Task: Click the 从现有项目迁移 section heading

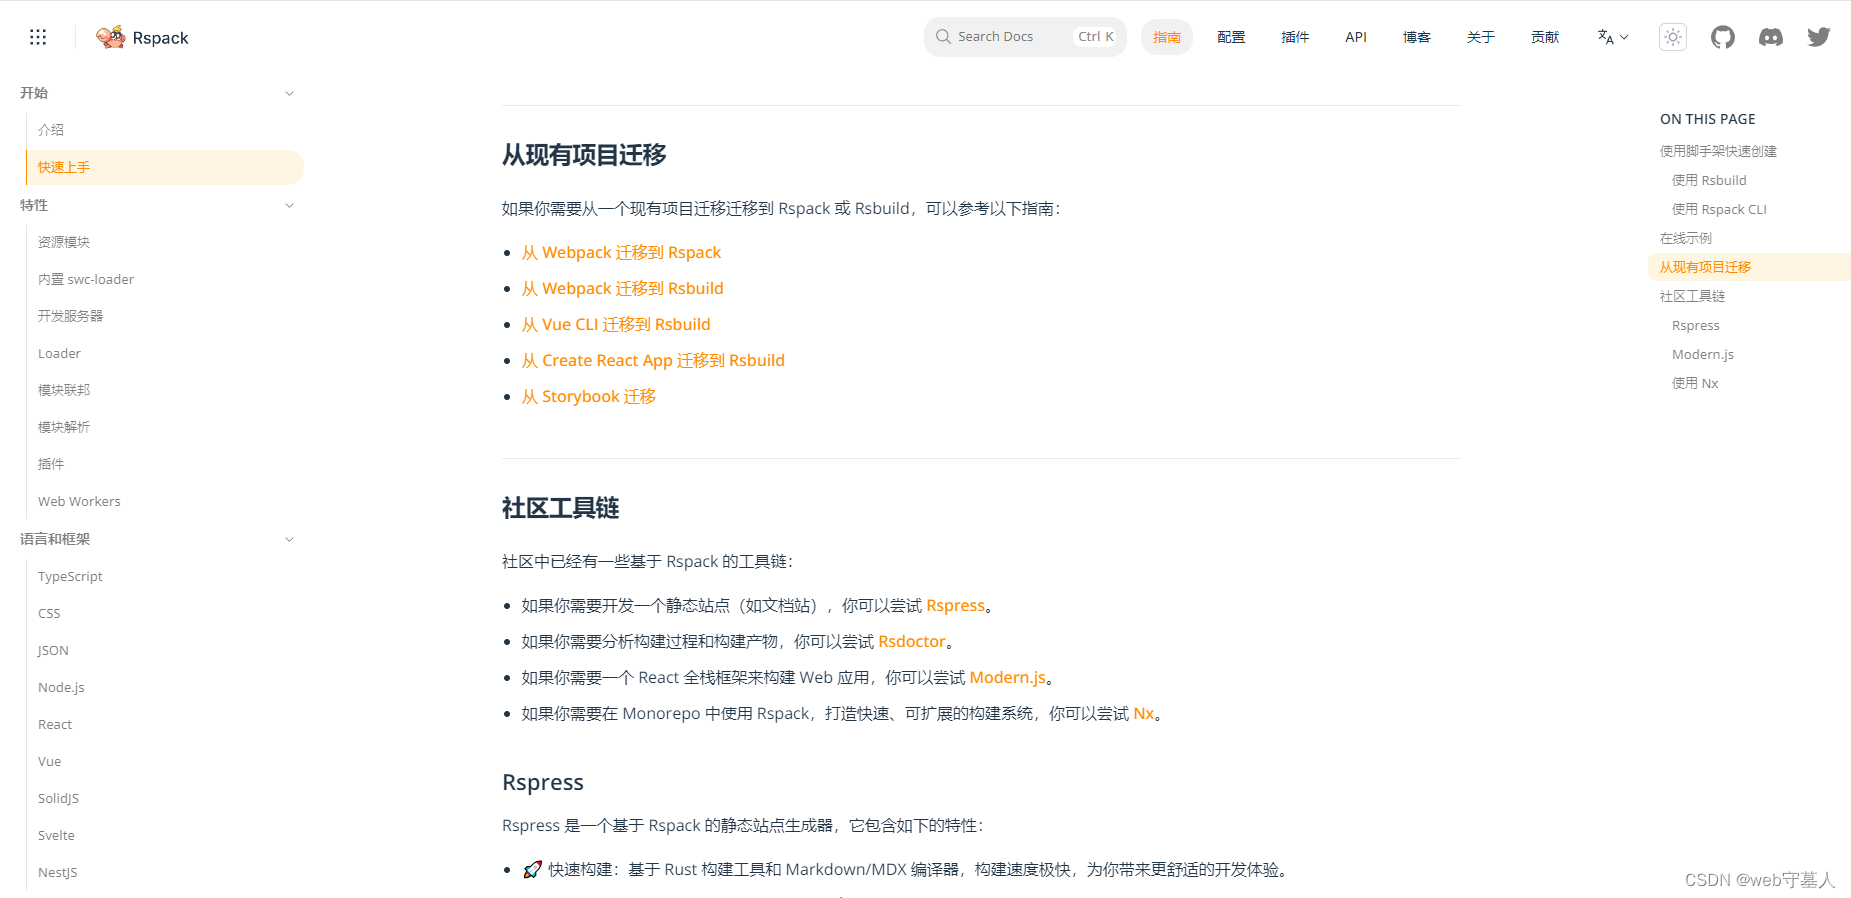Action: 584,155
